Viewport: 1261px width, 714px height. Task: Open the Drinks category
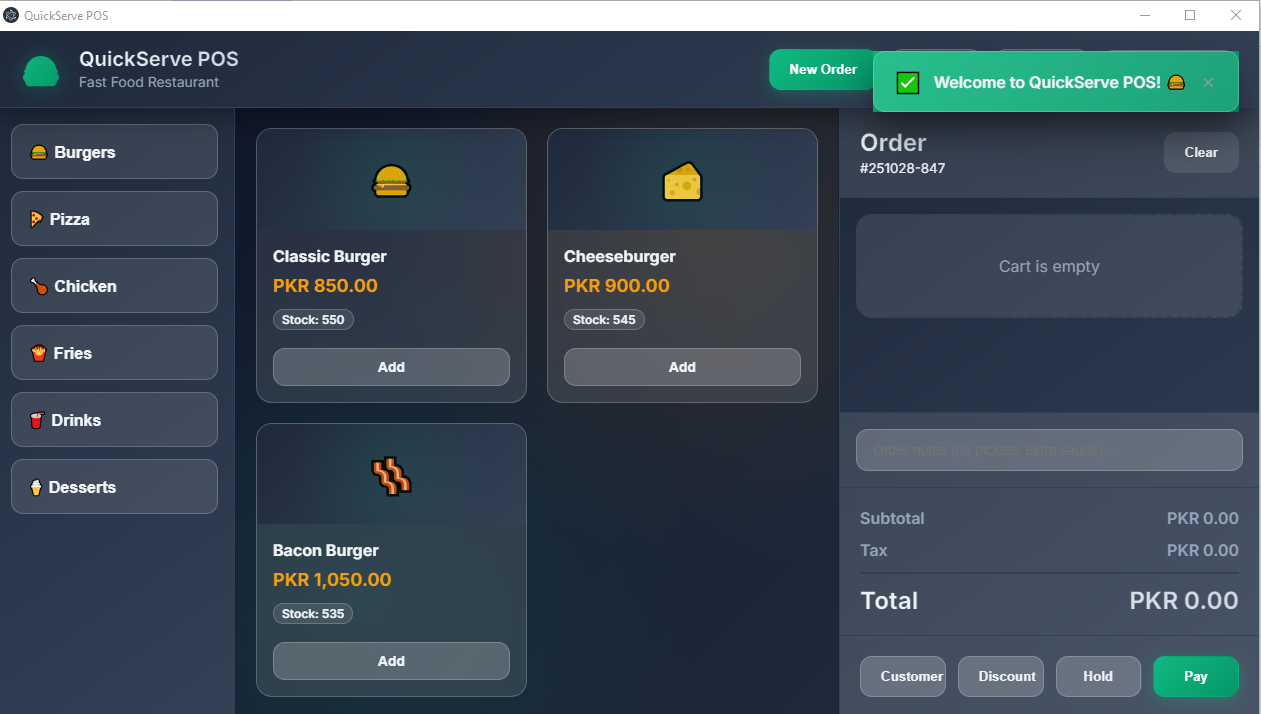point(114,420)
